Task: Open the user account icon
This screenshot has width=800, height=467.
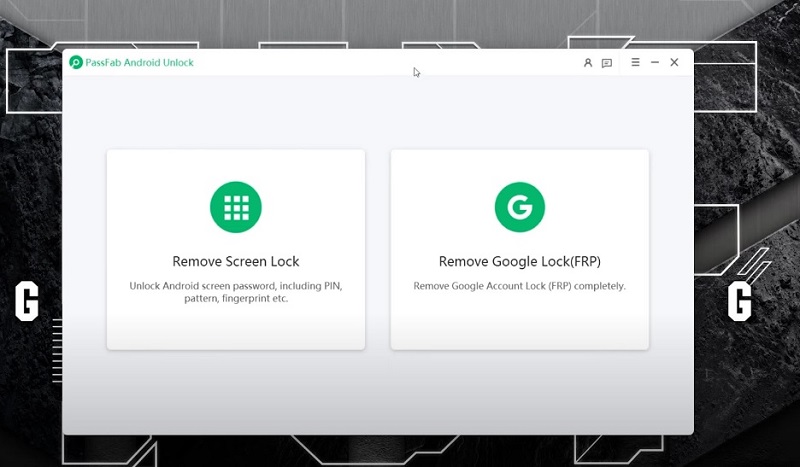Action: [588, 63]
